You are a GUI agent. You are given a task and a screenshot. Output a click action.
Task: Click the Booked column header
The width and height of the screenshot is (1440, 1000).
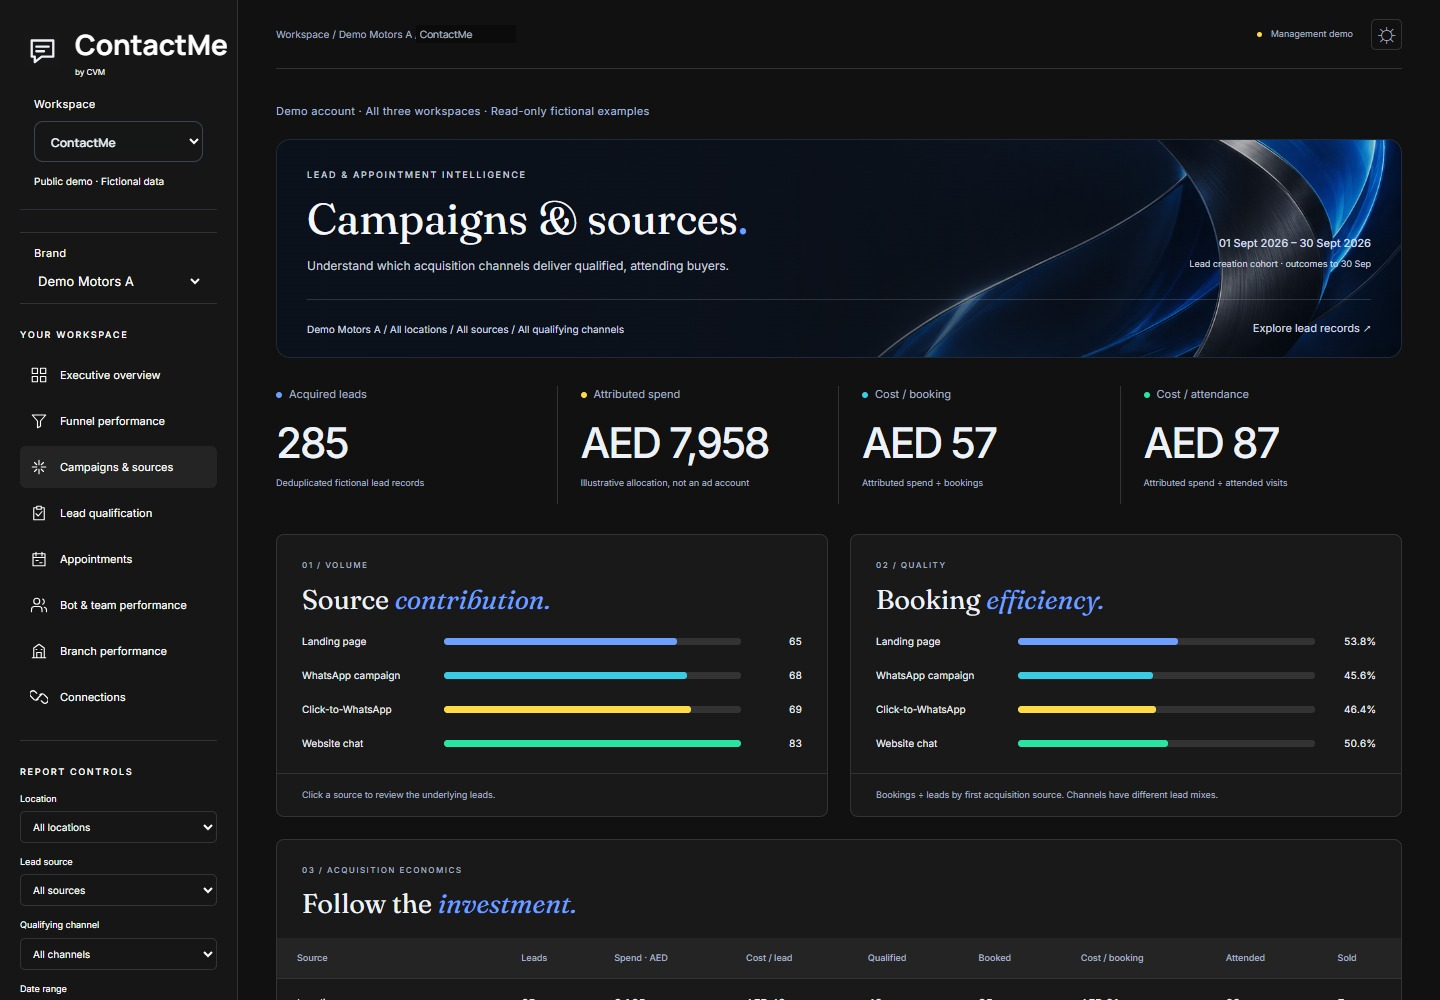coord(994,958)
